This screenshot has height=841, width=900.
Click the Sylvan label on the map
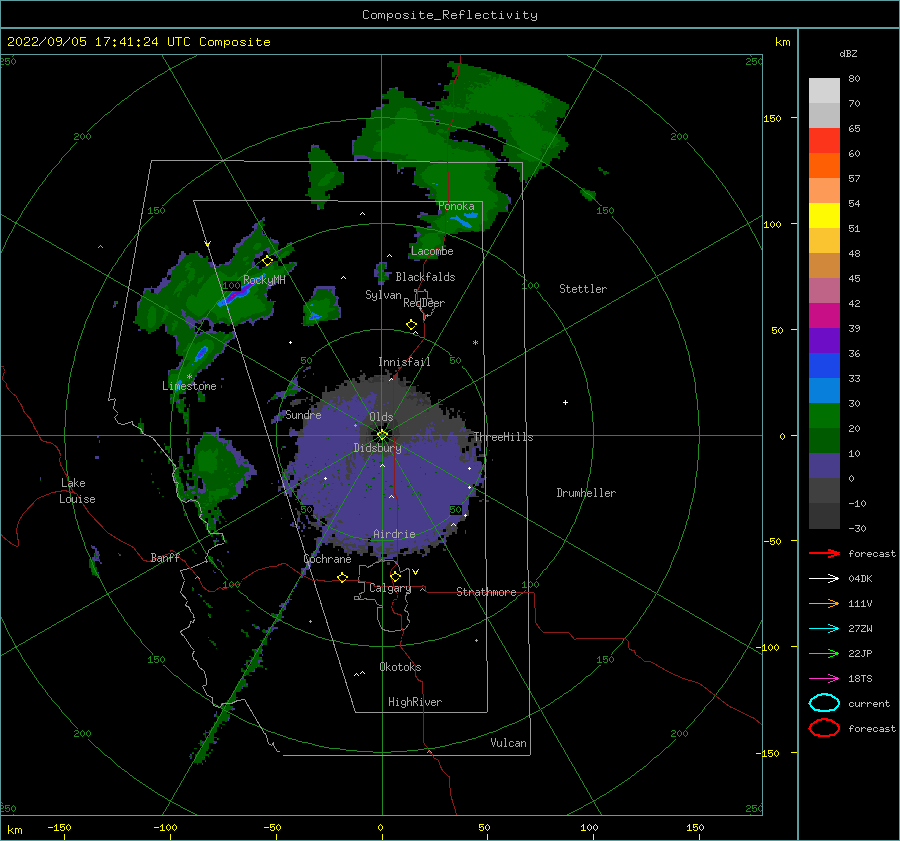tap(383, 295)
